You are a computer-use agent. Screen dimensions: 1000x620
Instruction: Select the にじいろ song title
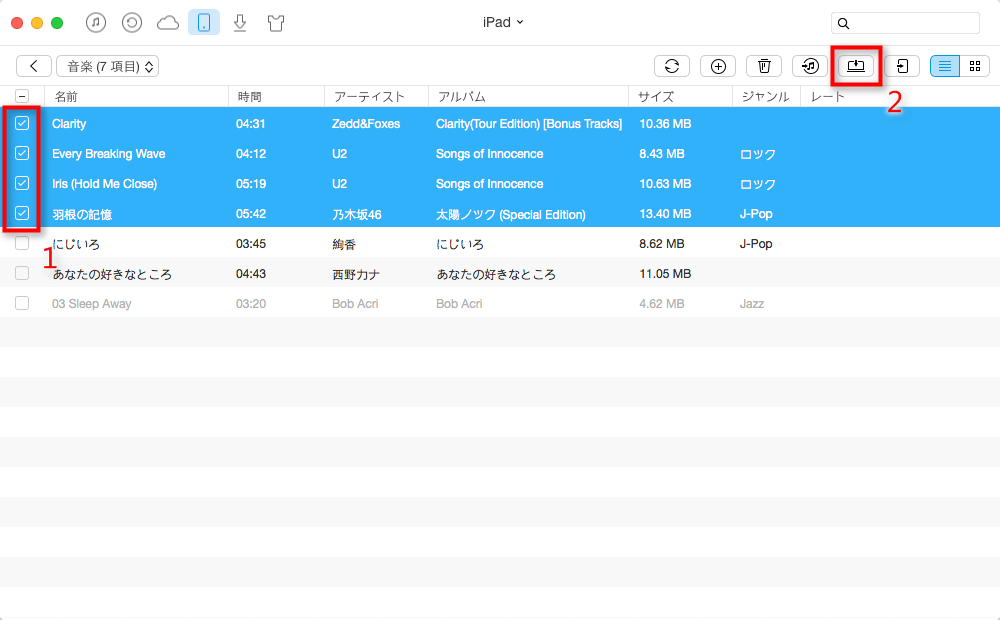point(76,244)
